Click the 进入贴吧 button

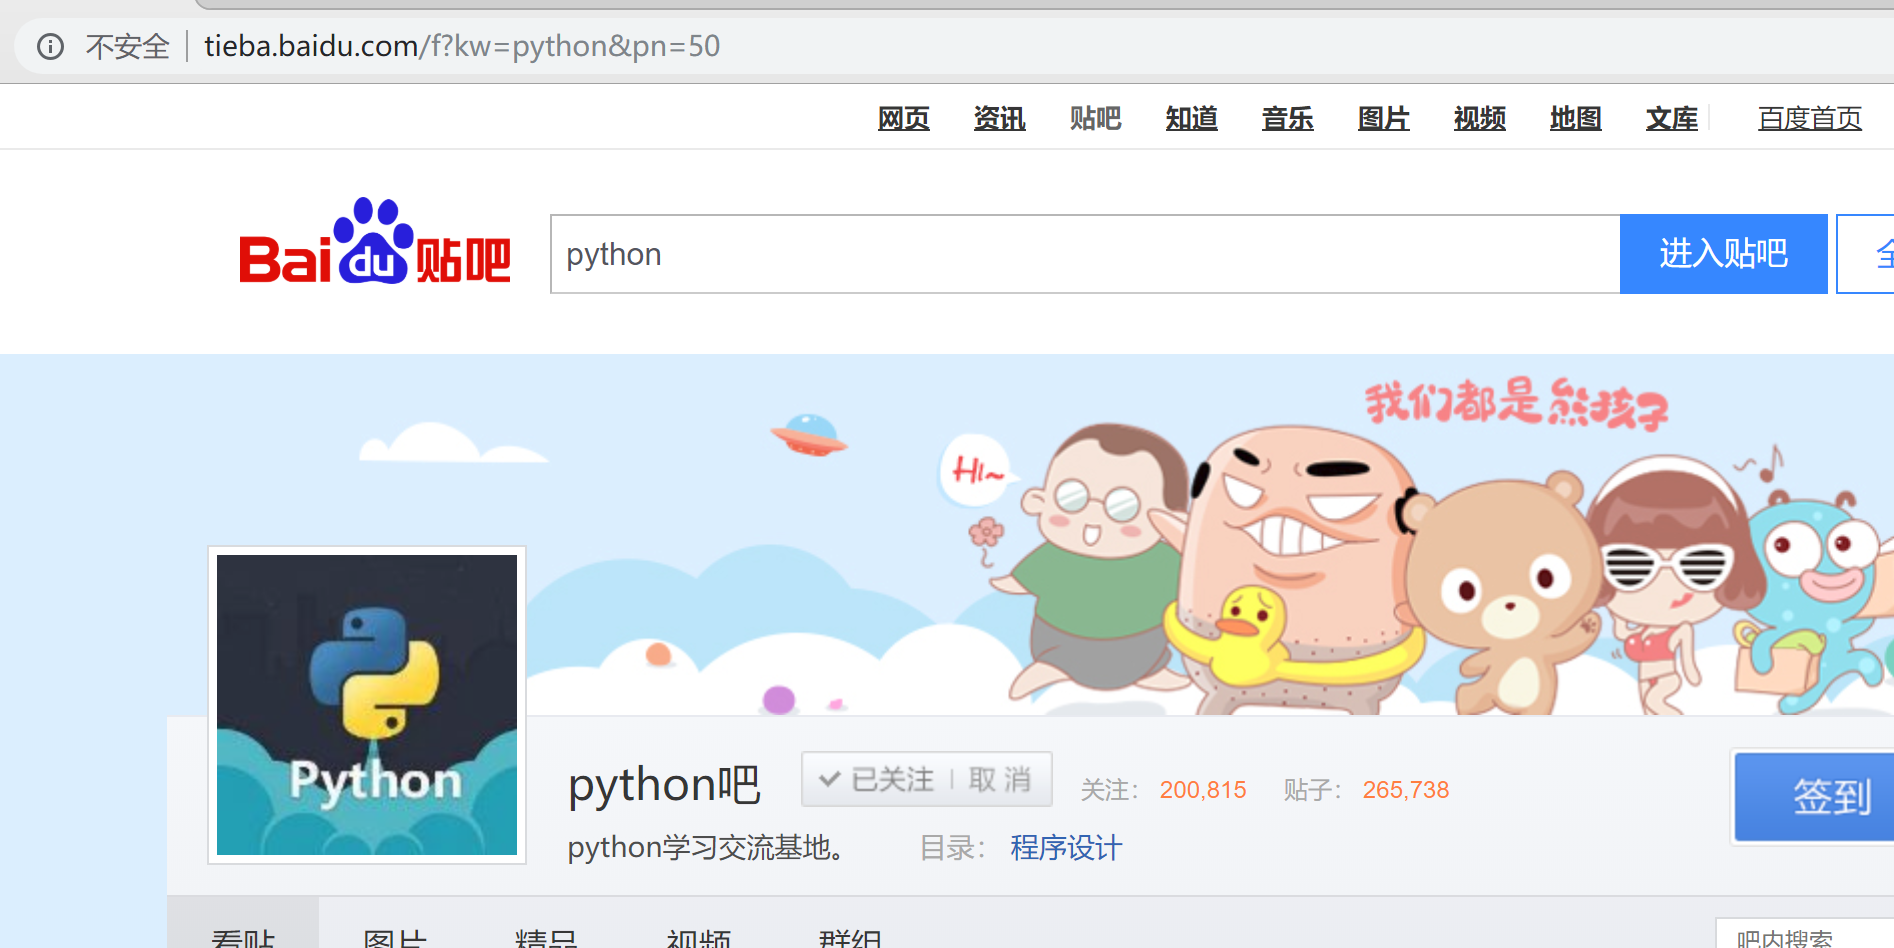click(1724, 254)
